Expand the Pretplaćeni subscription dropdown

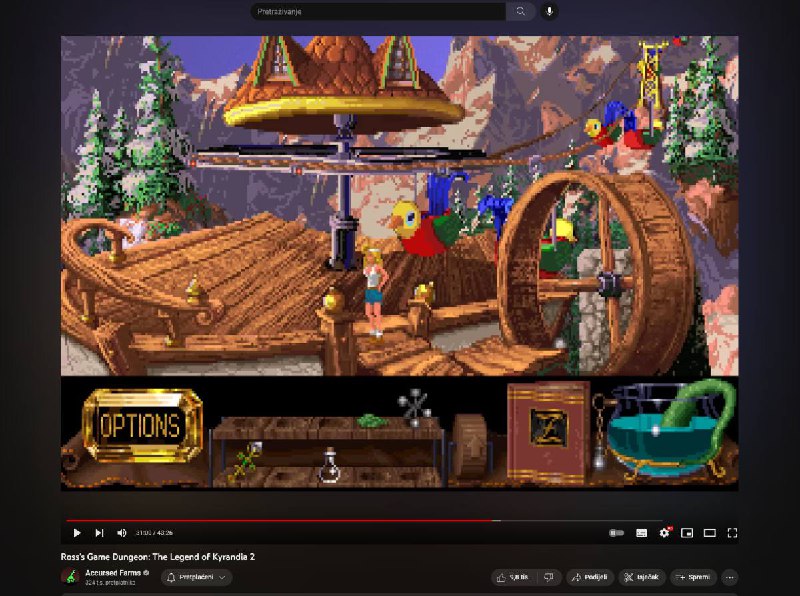pyautogui.click(x=196, y=577)
